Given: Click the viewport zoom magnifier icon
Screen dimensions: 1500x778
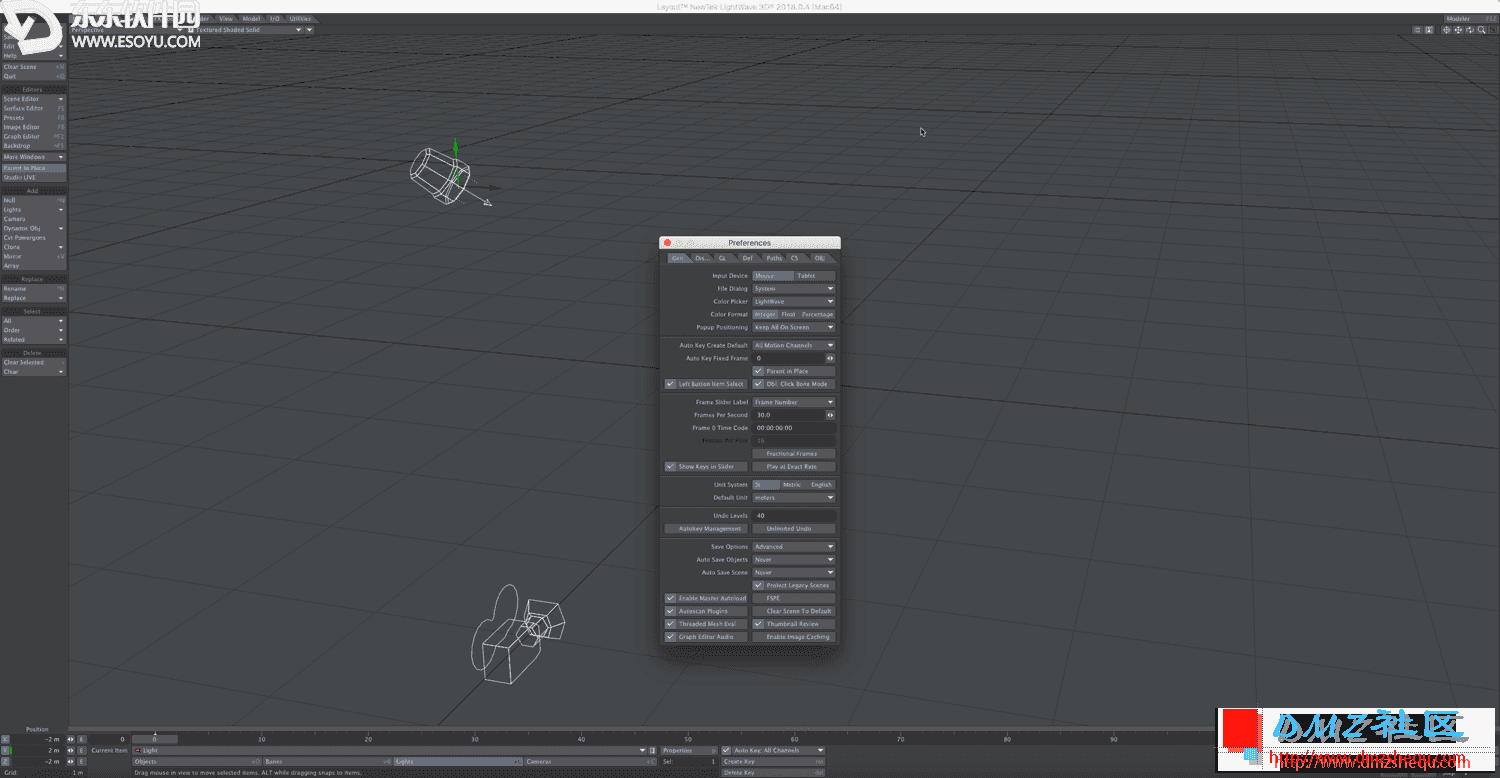Looking at the screenshot, I should coord(1482,30).
